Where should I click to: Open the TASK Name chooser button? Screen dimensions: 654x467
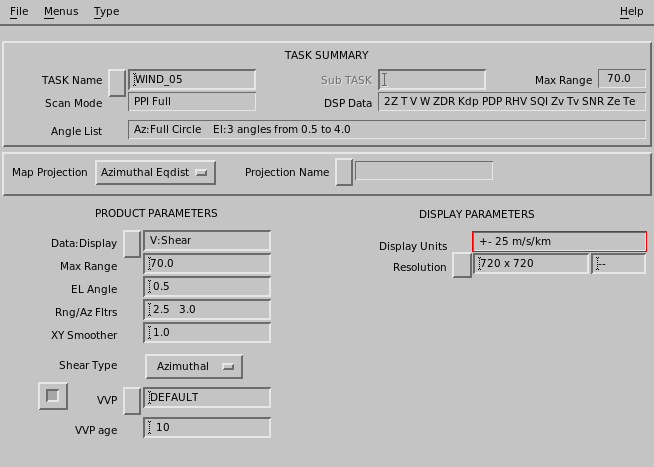tap(117, 83)
